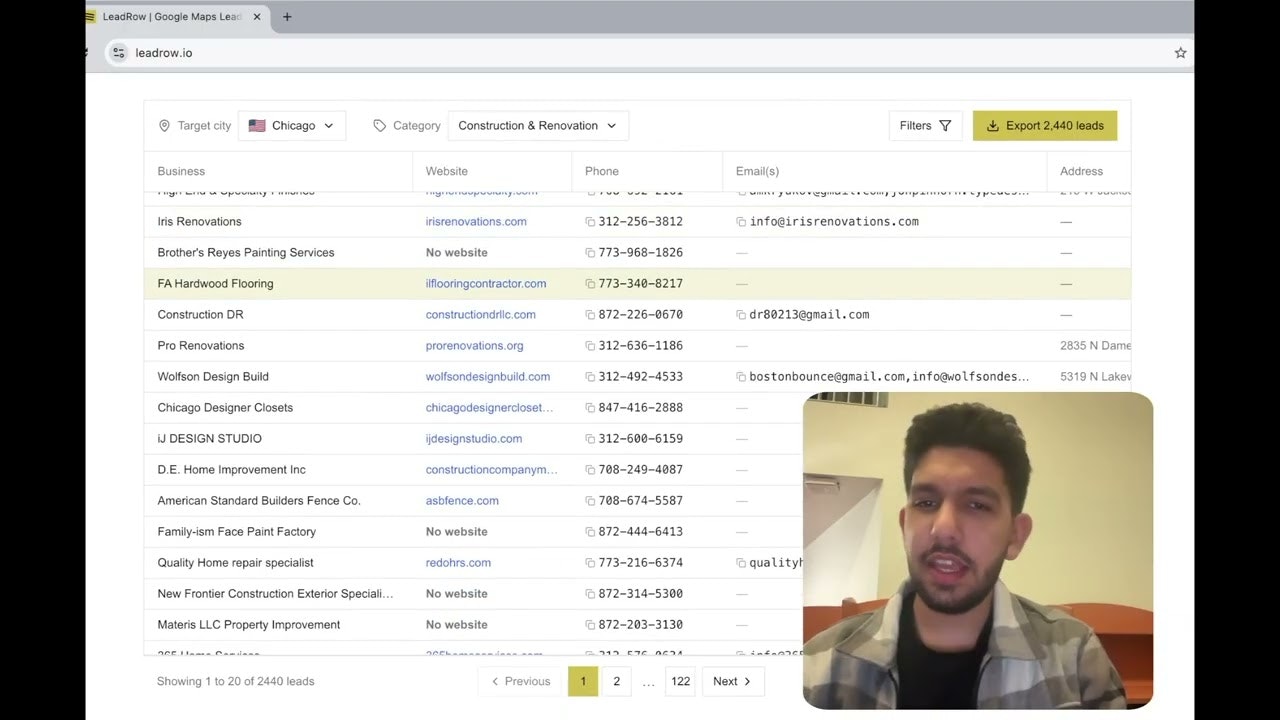Open wolfsondesignbuild.com website link
This screenshot has height=720, width=1280.
pyautogui.click(x=488, y=377)
